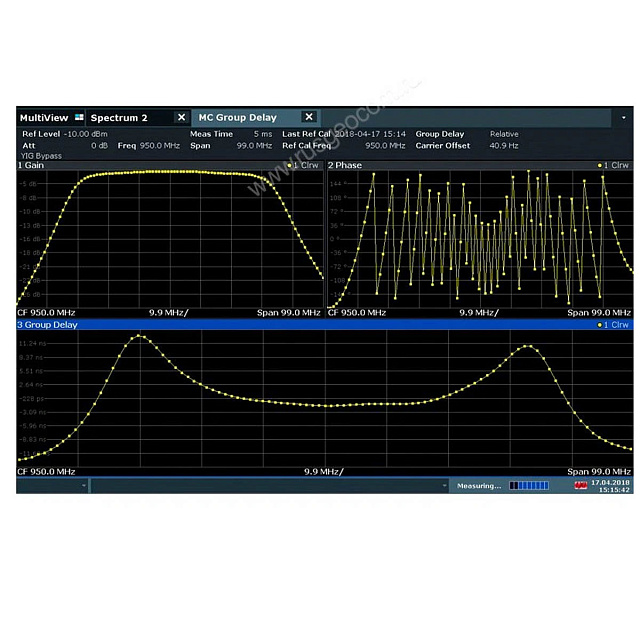Click the 1 Clrw trace indicator in Phase window
The image size is (640, 640).
tap(612, 165)
